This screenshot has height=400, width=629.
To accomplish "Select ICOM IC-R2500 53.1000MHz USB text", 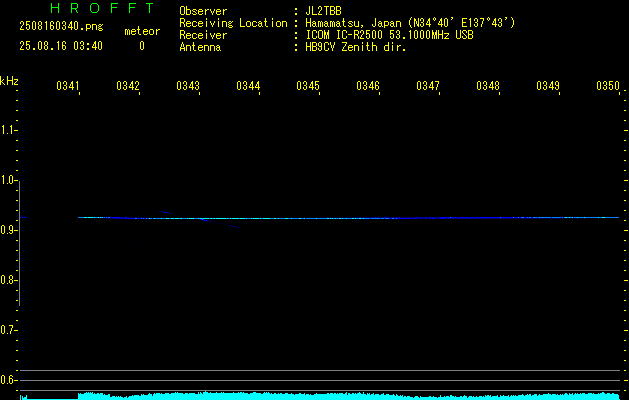I will 389,35.
